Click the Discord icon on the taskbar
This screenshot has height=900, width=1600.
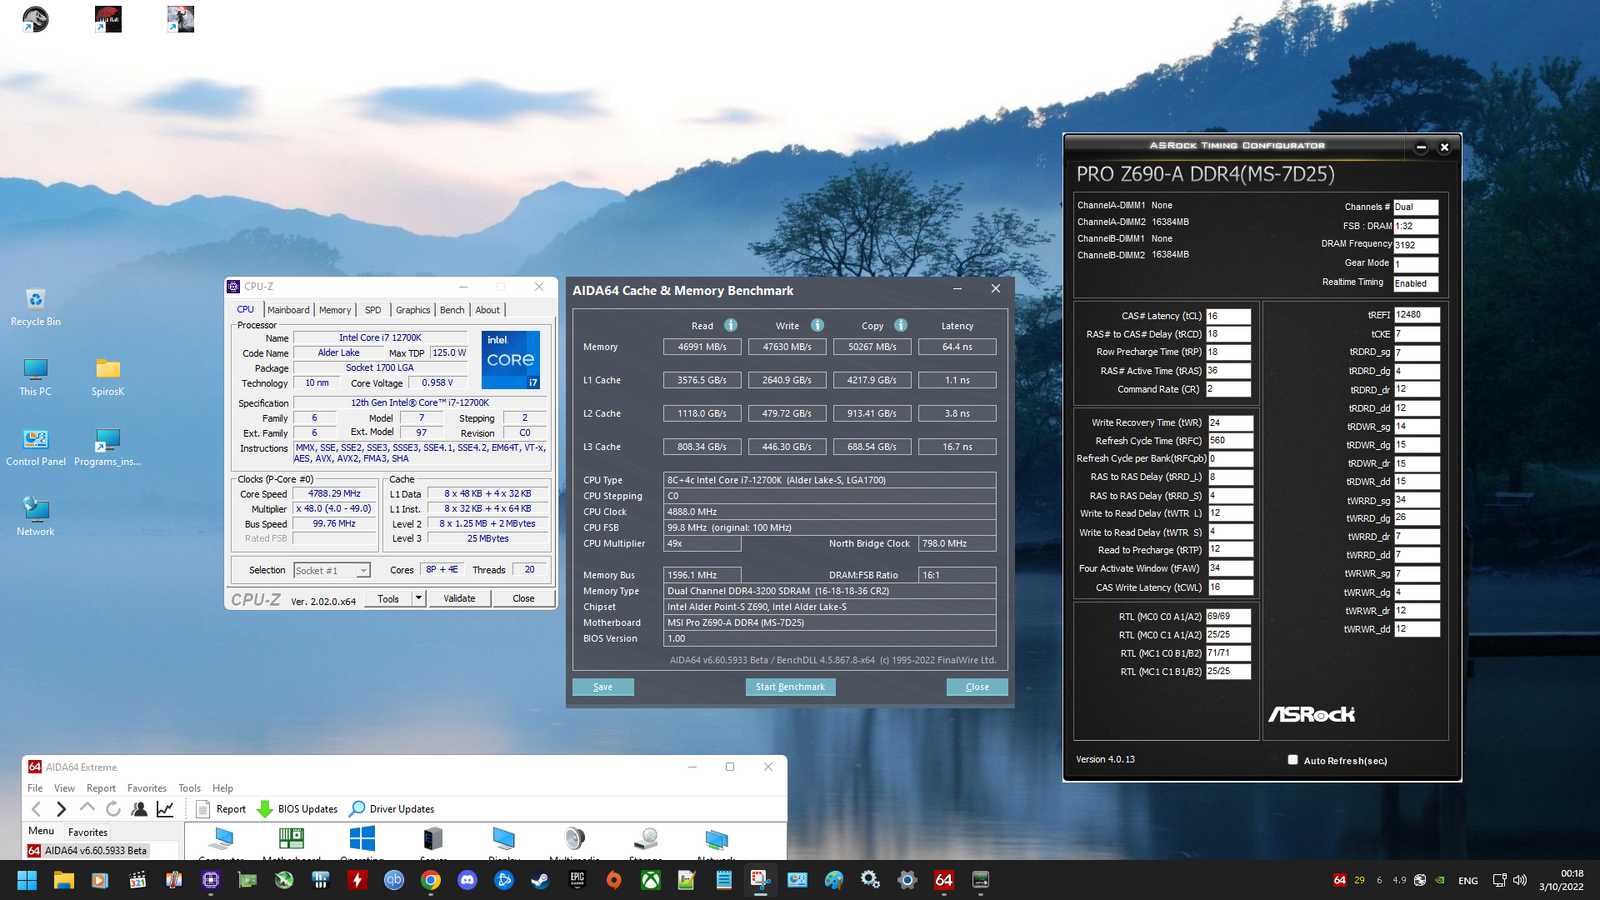click(467, 880)
